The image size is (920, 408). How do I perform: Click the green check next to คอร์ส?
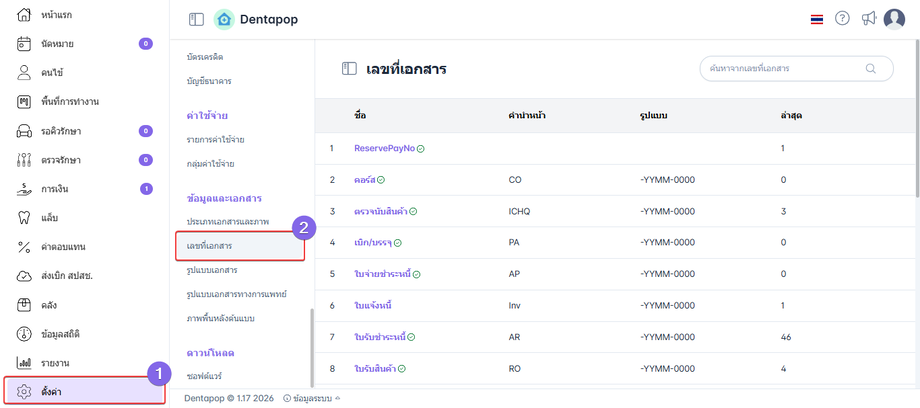(x=381, y=180)
